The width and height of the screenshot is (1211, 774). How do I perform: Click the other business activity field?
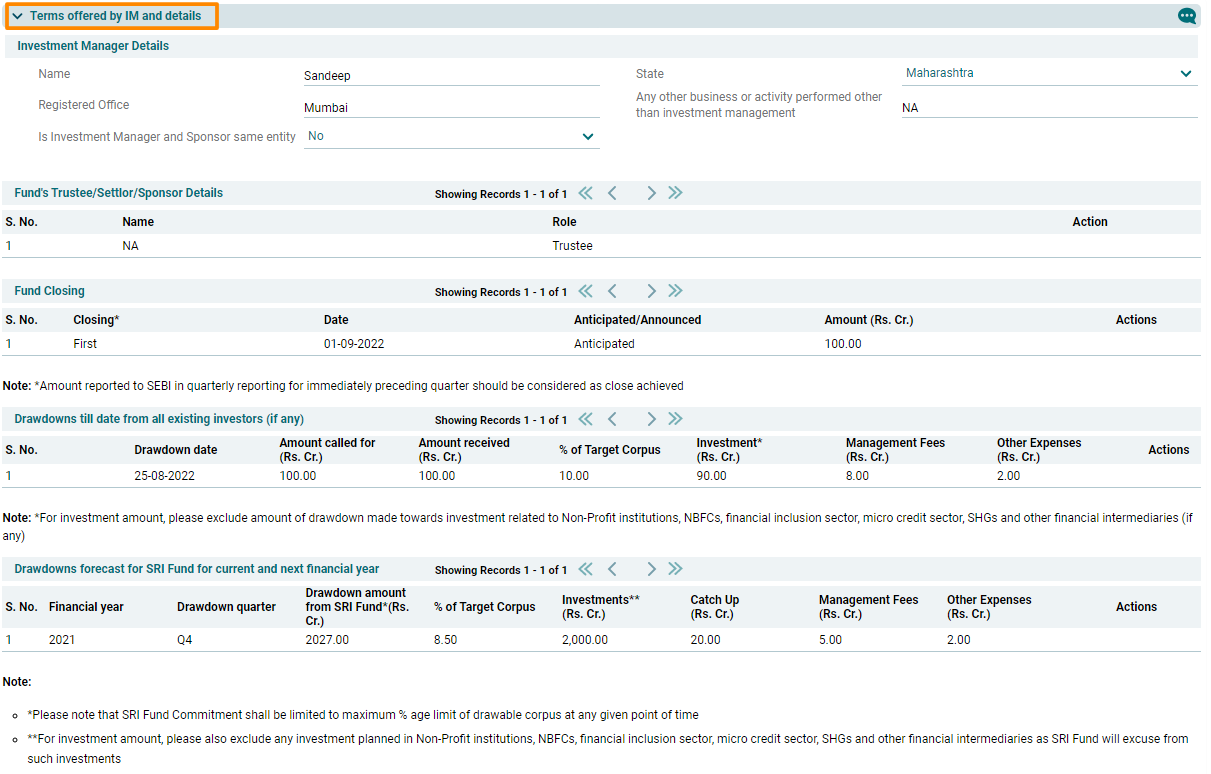point(1048,108)
